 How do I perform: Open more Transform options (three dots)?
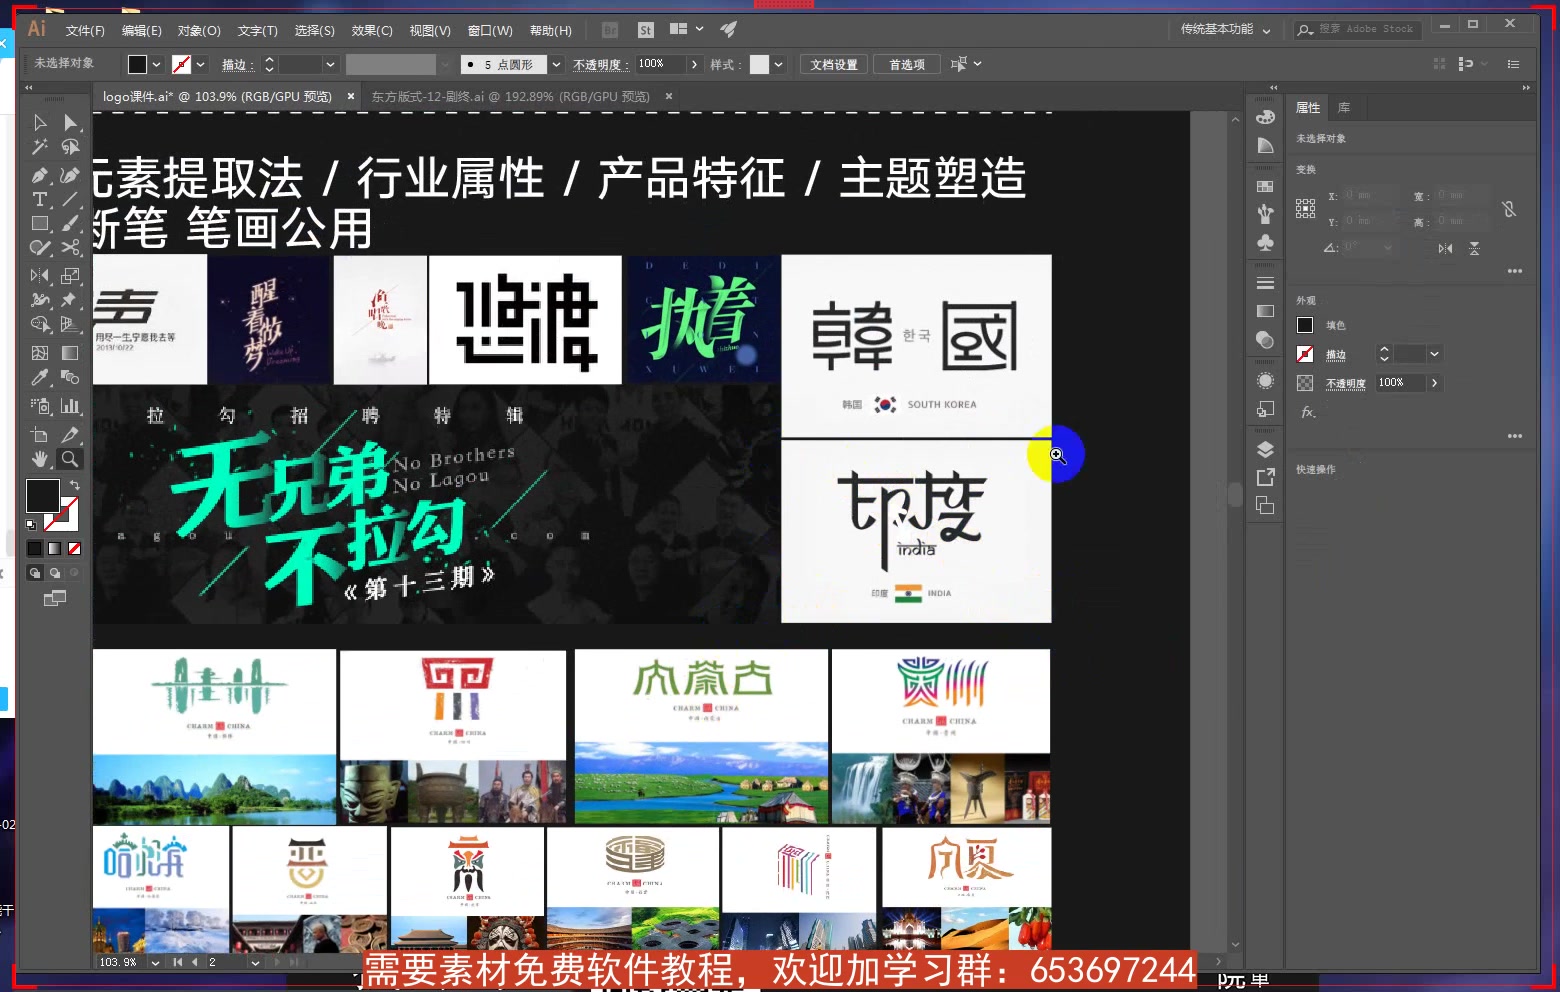click(1515, 271)
